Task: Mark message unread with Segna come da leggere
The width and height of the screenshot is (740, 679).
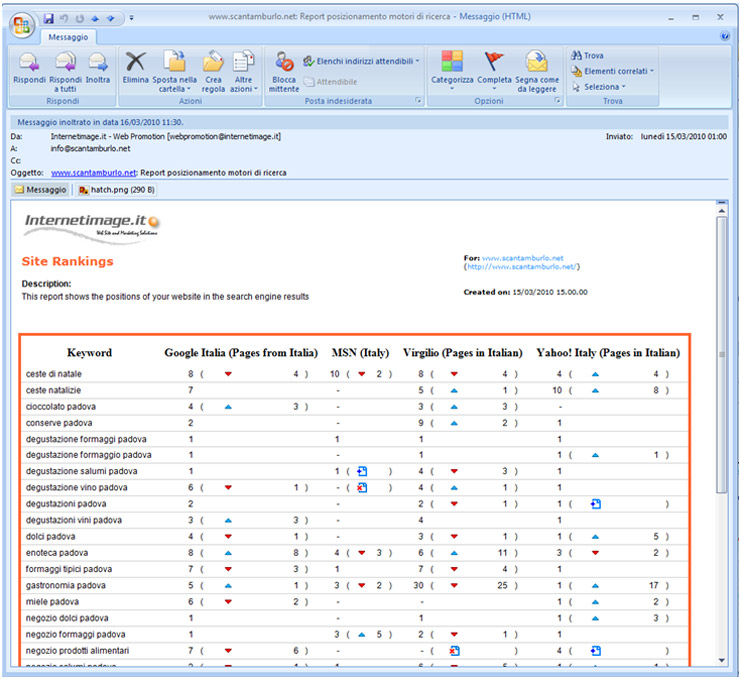Action: click(537, 72)
